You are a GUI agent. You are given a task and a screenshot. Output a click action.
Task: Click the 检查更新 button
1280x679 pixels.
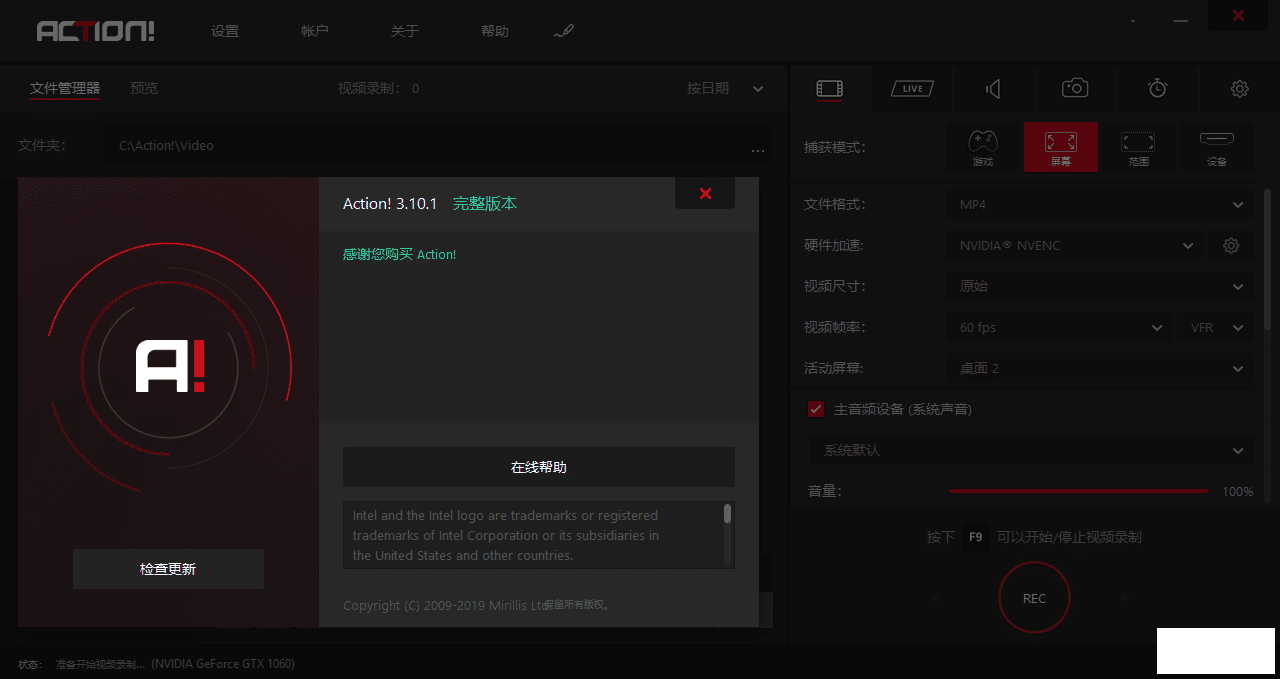[x=168, y=569]
